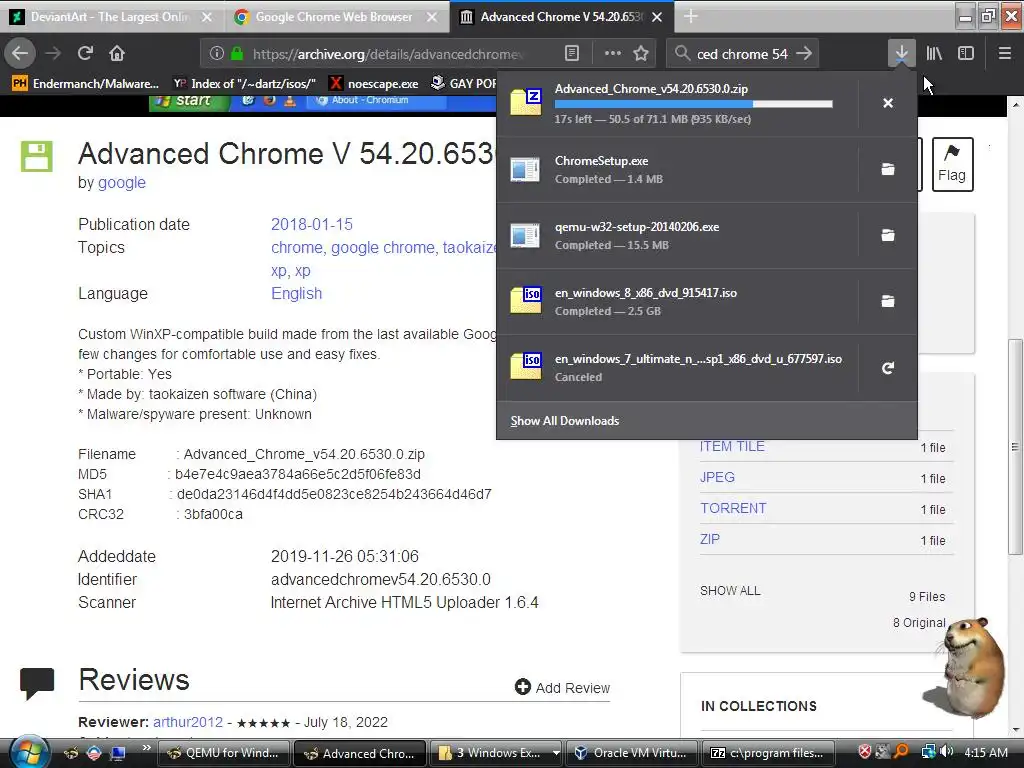Screen dimensions: 1024x768
Task: Click the google chrome topic link
Action: coord(383,248)
